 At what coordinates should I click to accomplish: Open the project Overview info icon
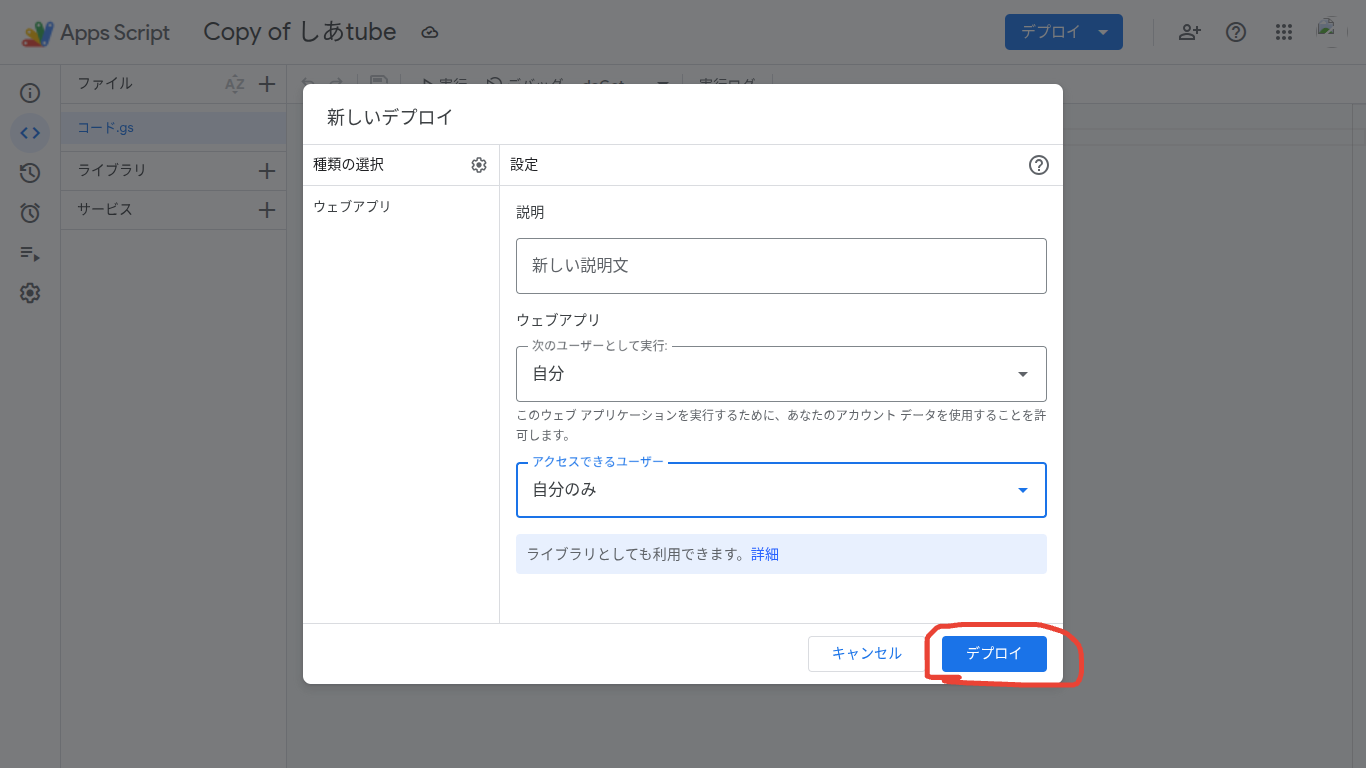pyautogui.click(x=30, y=93)
